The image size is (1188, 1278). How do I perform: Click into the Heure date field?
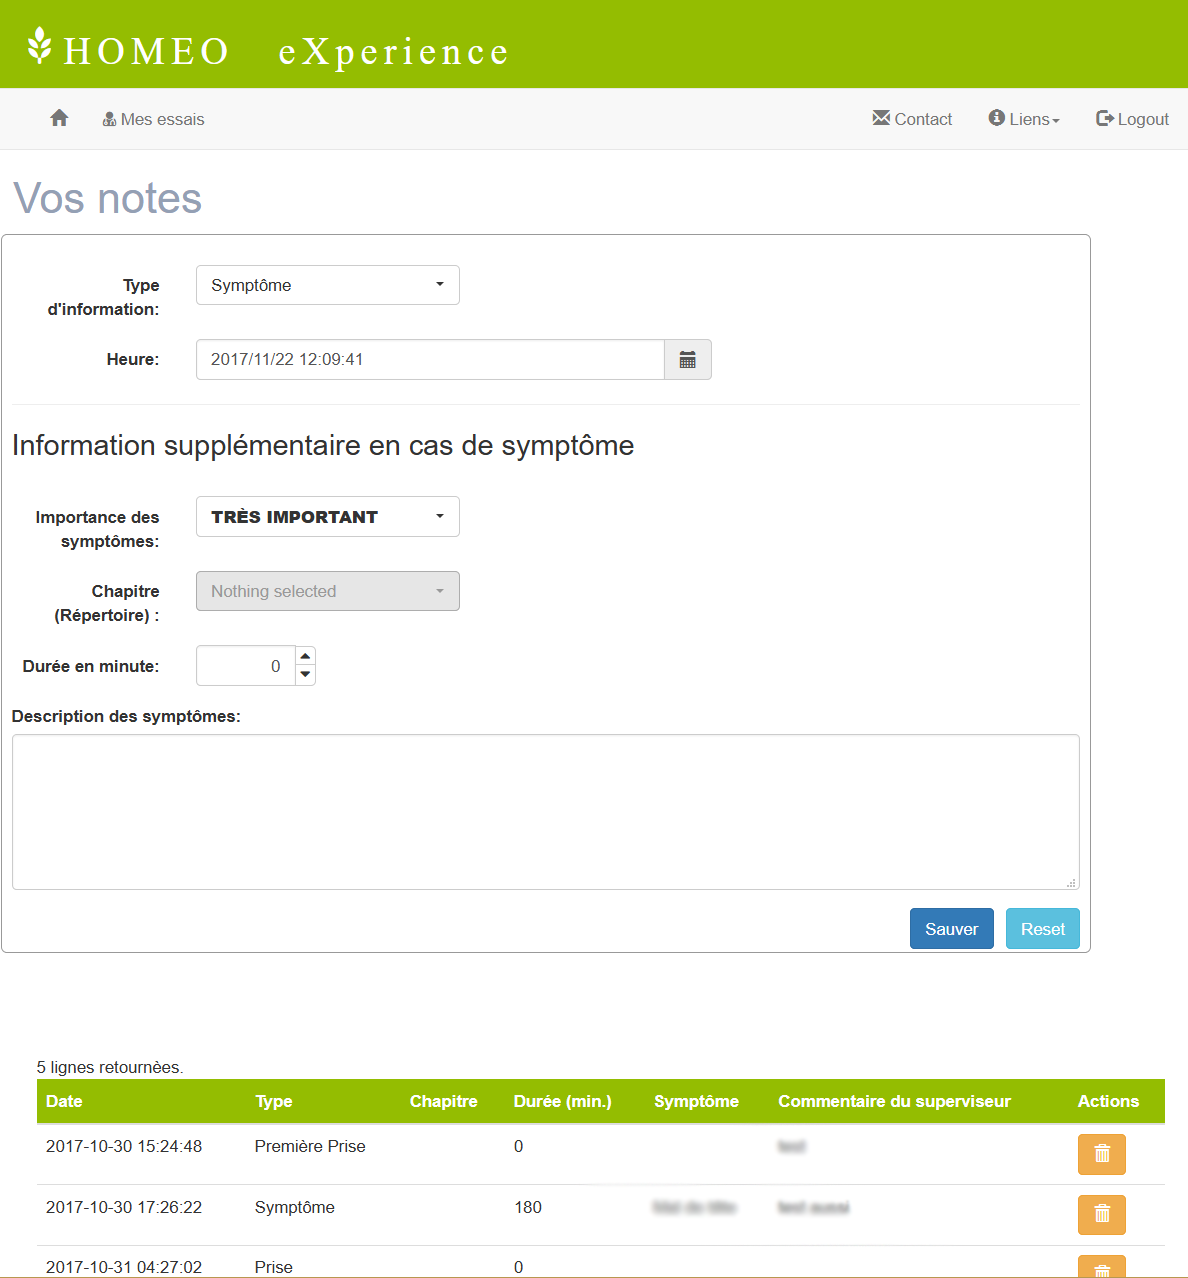(430, 360)
